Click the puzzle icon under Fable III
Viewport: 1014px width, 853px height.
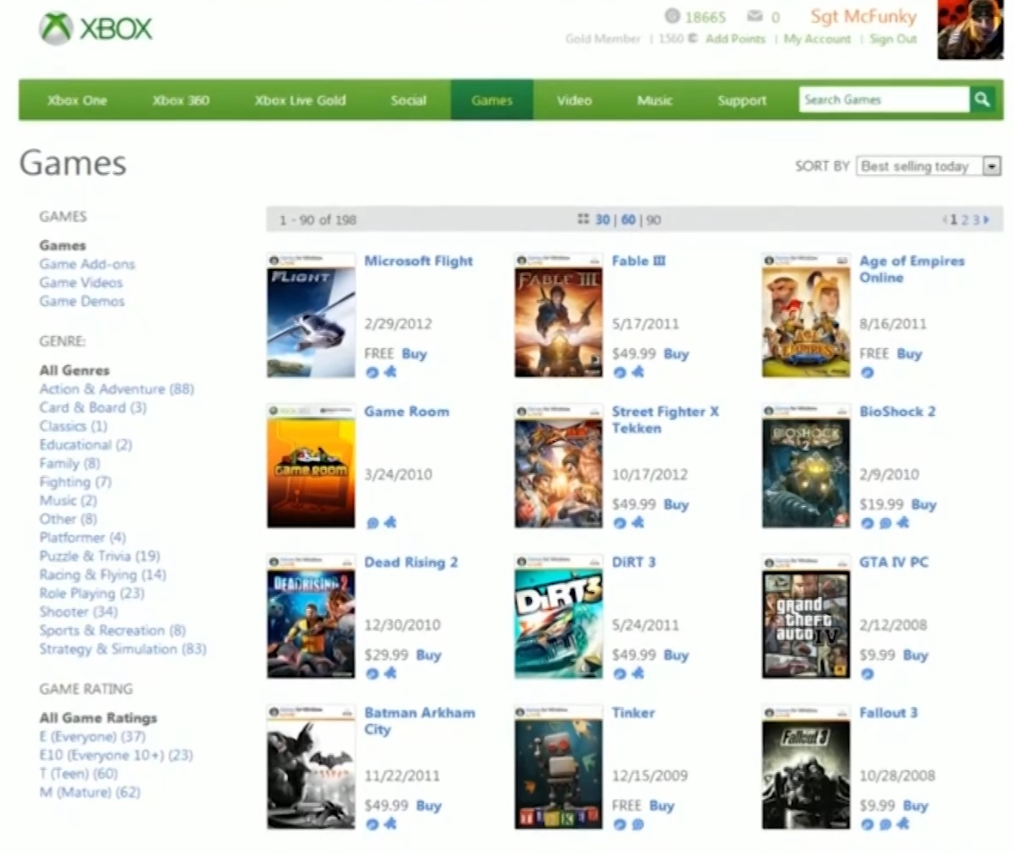(x=638, y=372)
